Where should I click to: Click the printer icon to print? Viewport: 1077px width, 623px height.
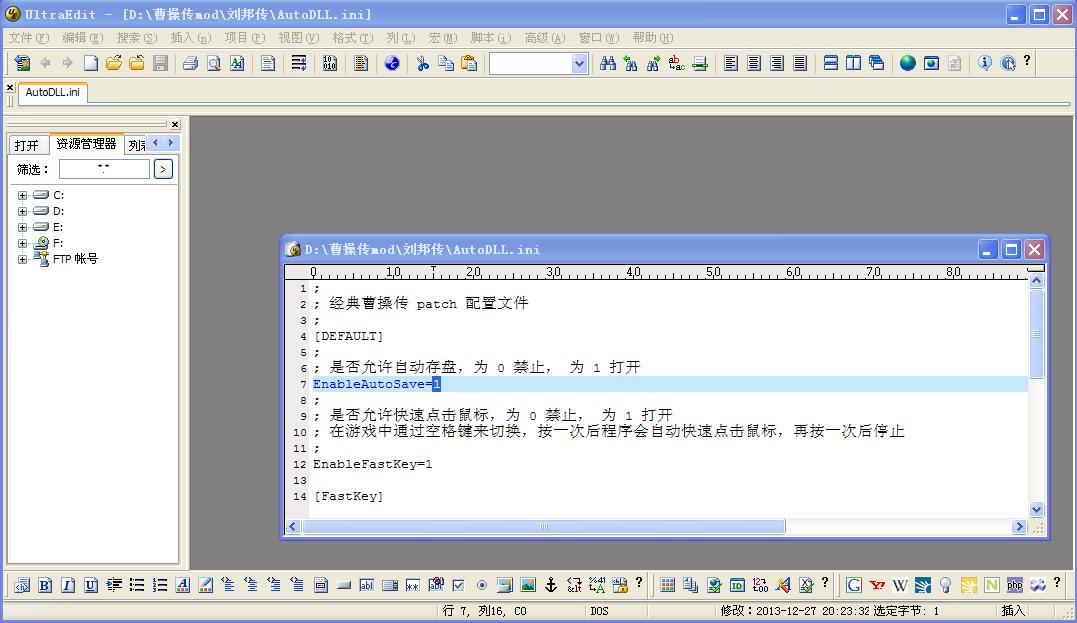click(190, 63)
